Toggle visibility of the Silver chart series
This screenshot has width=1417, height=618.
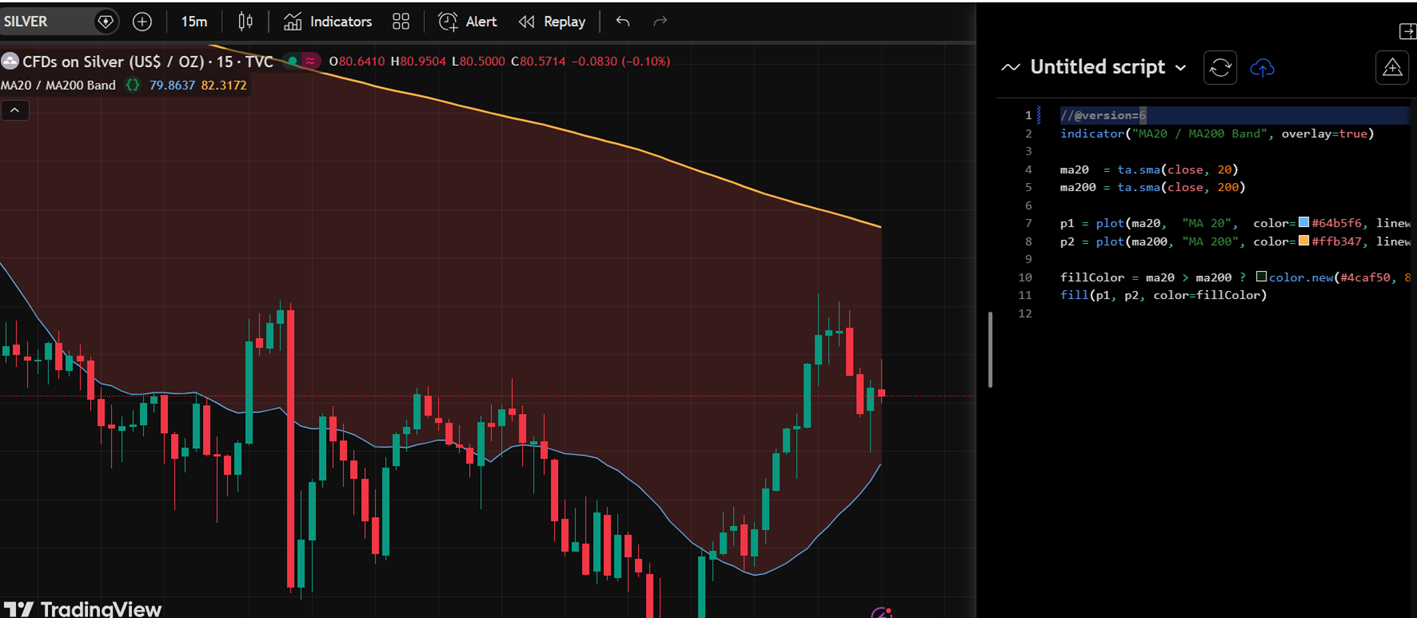[x=293, y=61]
